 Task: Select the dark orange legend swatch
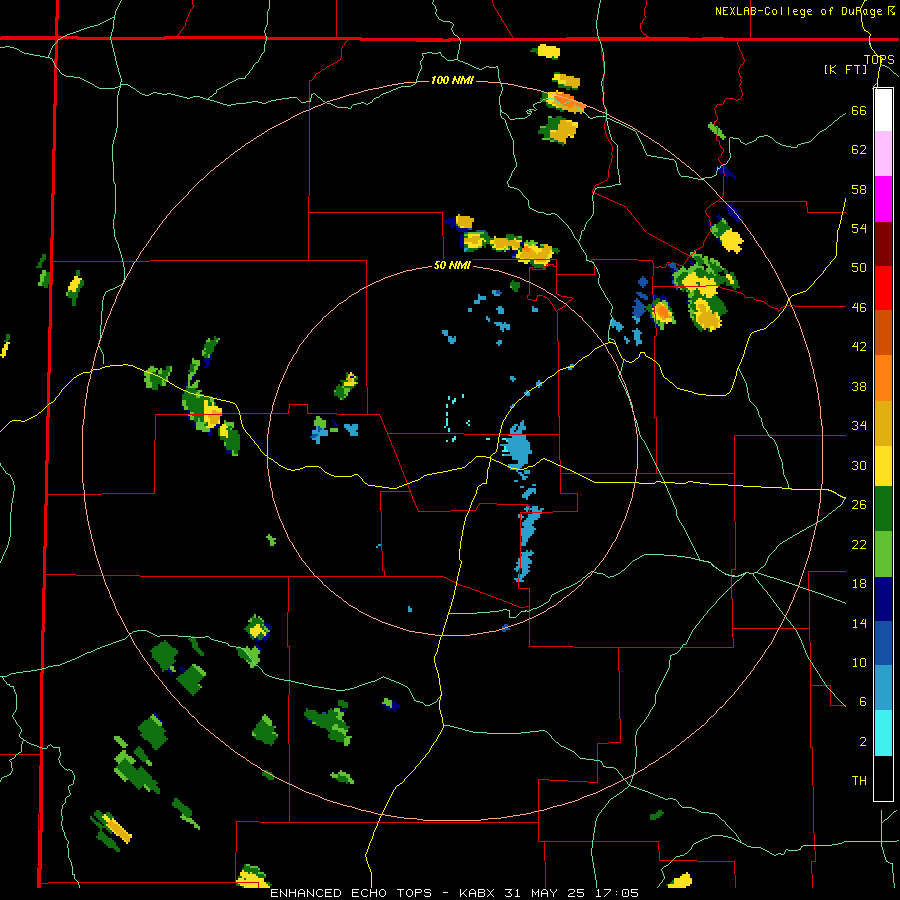[883, 332]
